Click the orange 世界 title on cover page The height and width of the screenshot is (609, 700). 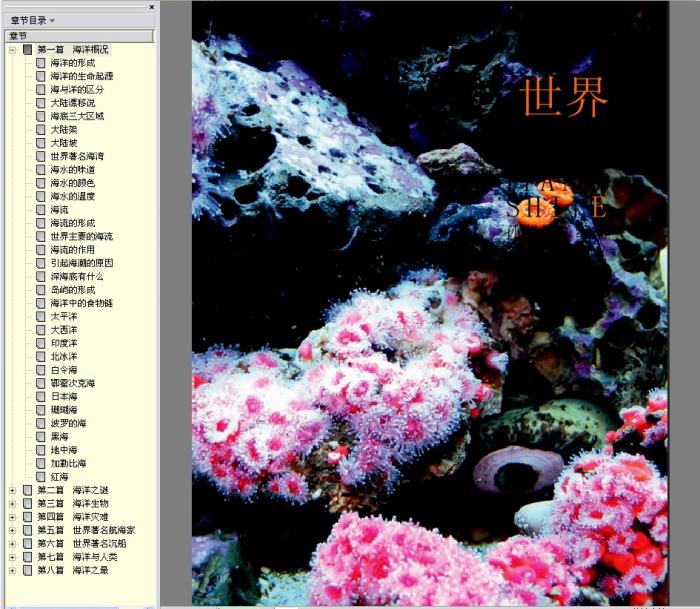pos(564,97)
